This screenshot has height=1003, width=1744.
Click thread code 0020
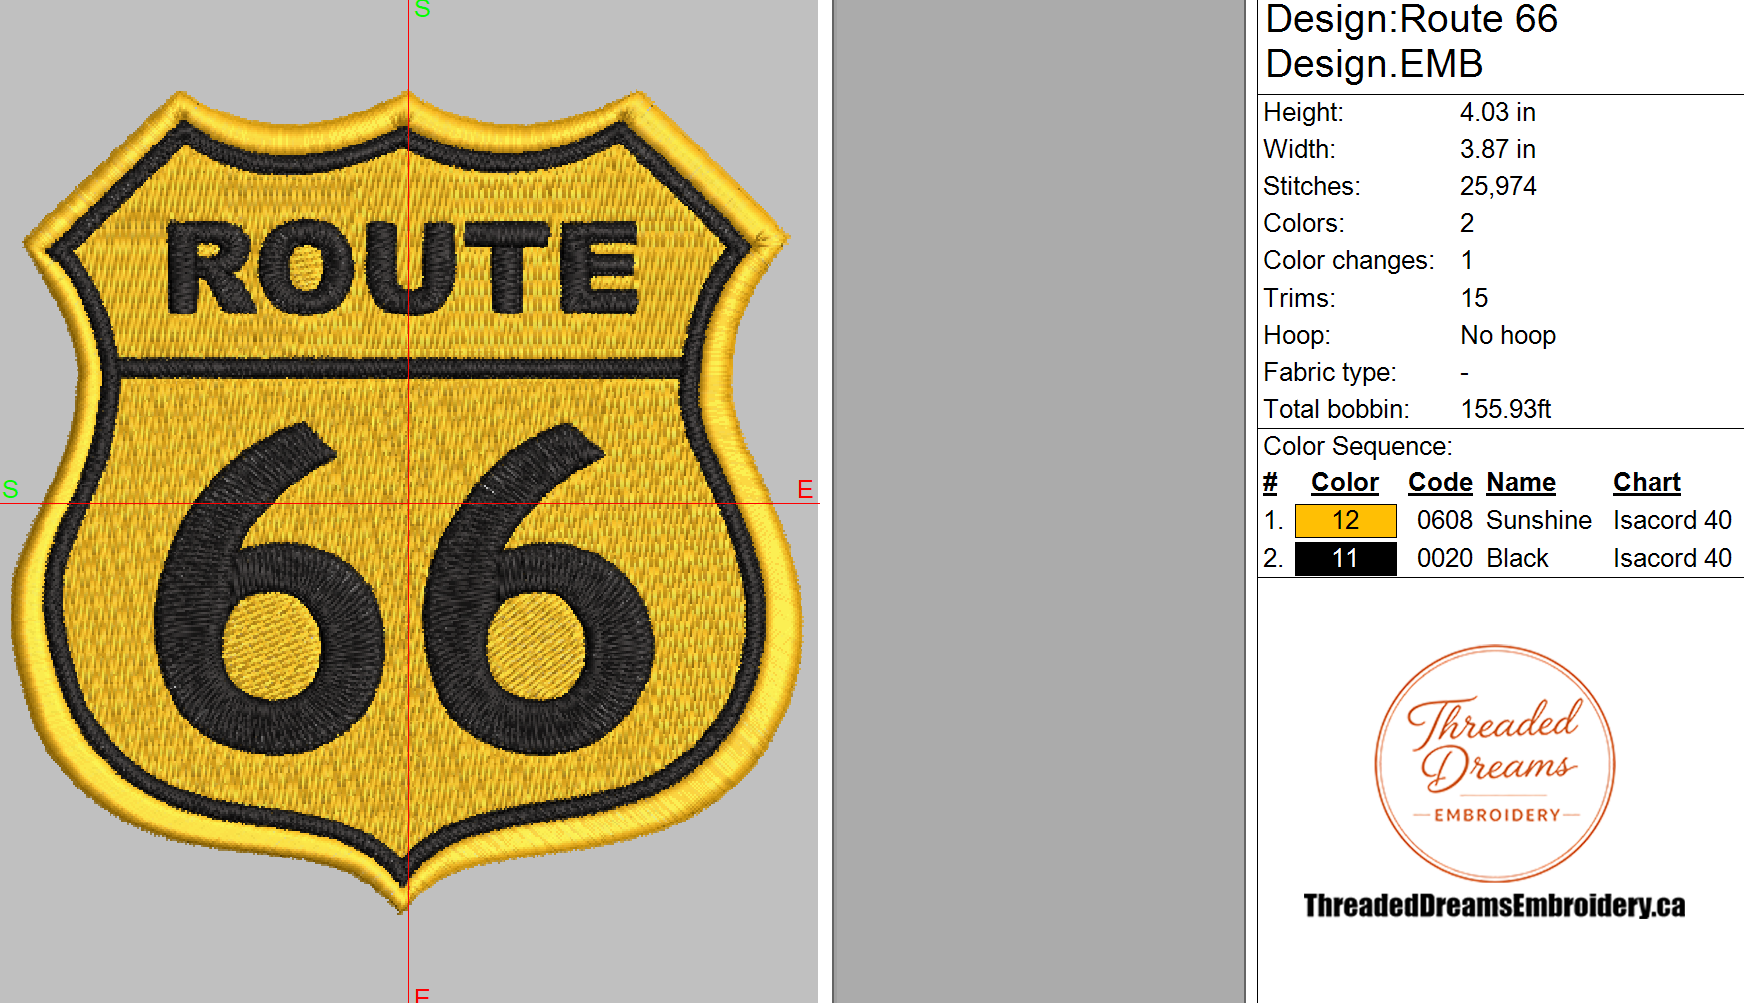[1444, 559]
